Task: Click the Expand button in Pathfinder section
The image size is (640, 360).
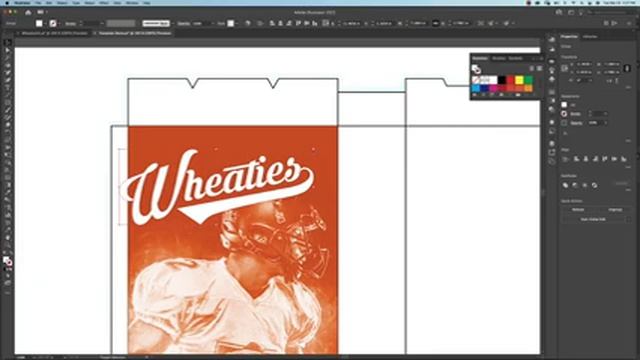Action: 622,184
